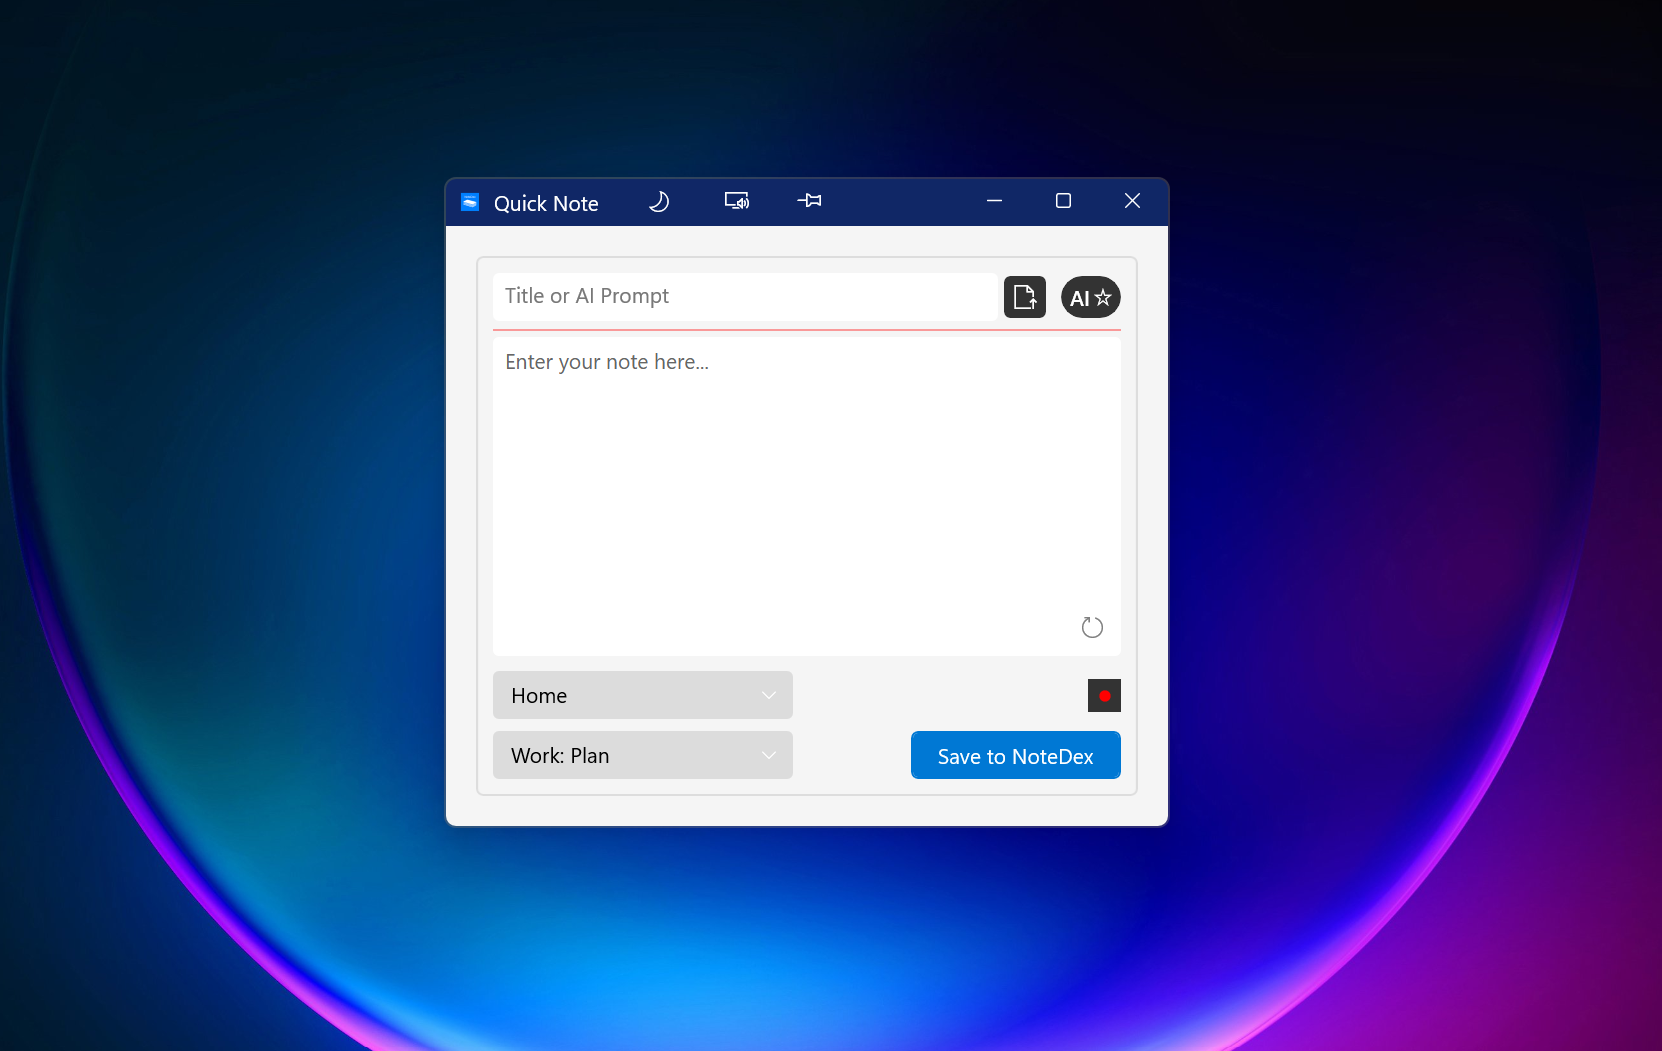Focus the Title or AI Prompt field
1662x1051 pixels.
(x=746, y=297)
